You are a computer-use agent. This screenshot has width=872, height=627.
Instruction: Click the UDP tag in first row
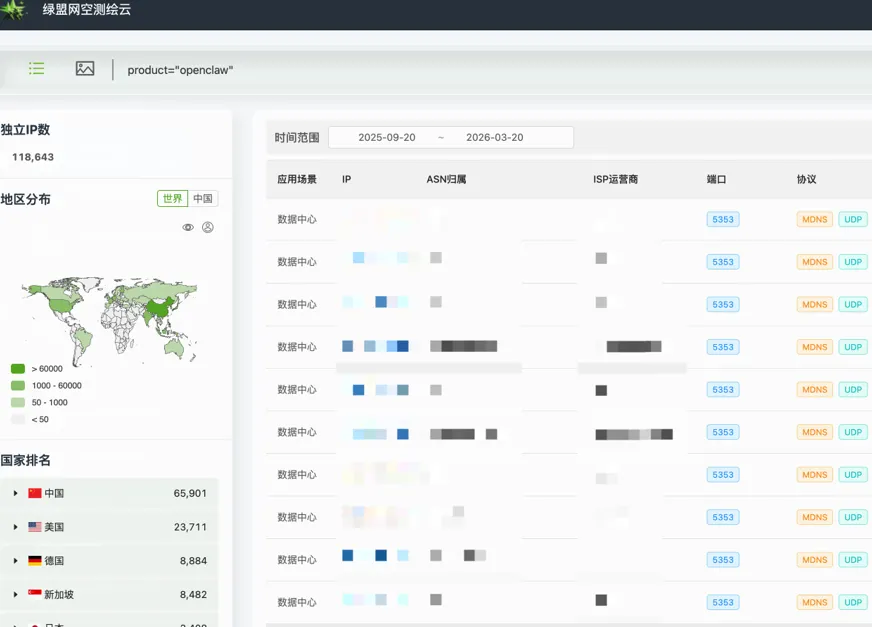(x=853, y=219)
